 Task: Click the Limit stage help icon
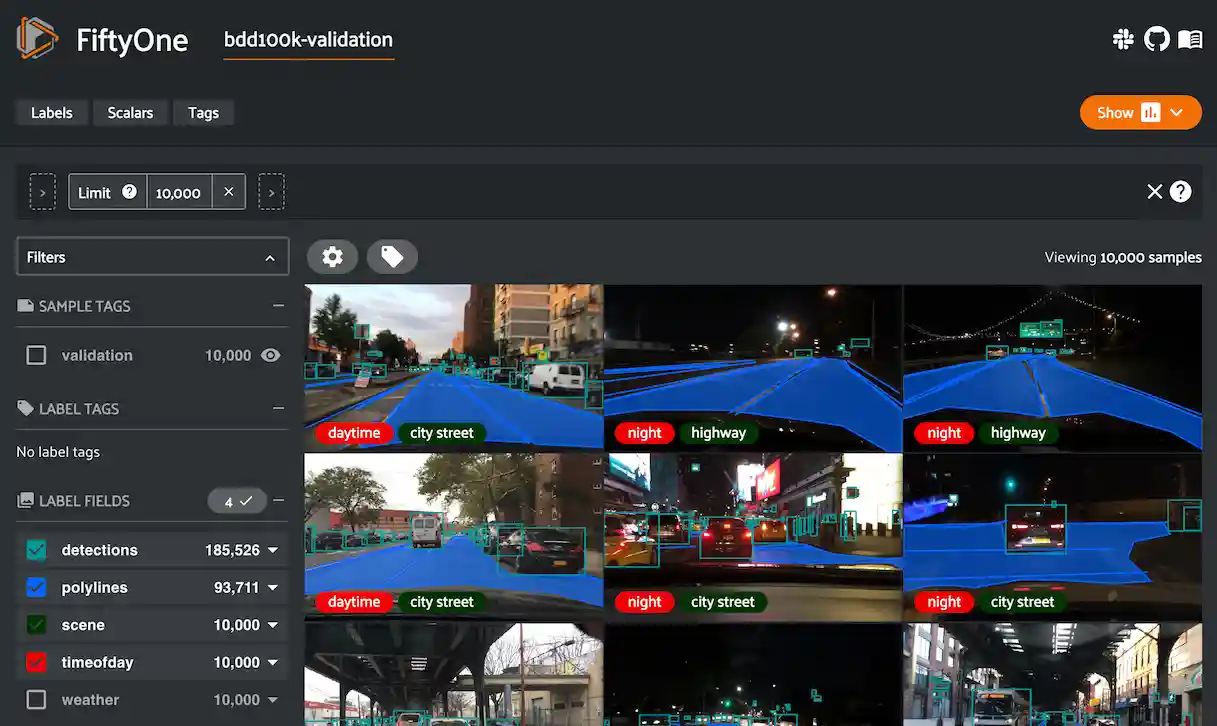129,192
